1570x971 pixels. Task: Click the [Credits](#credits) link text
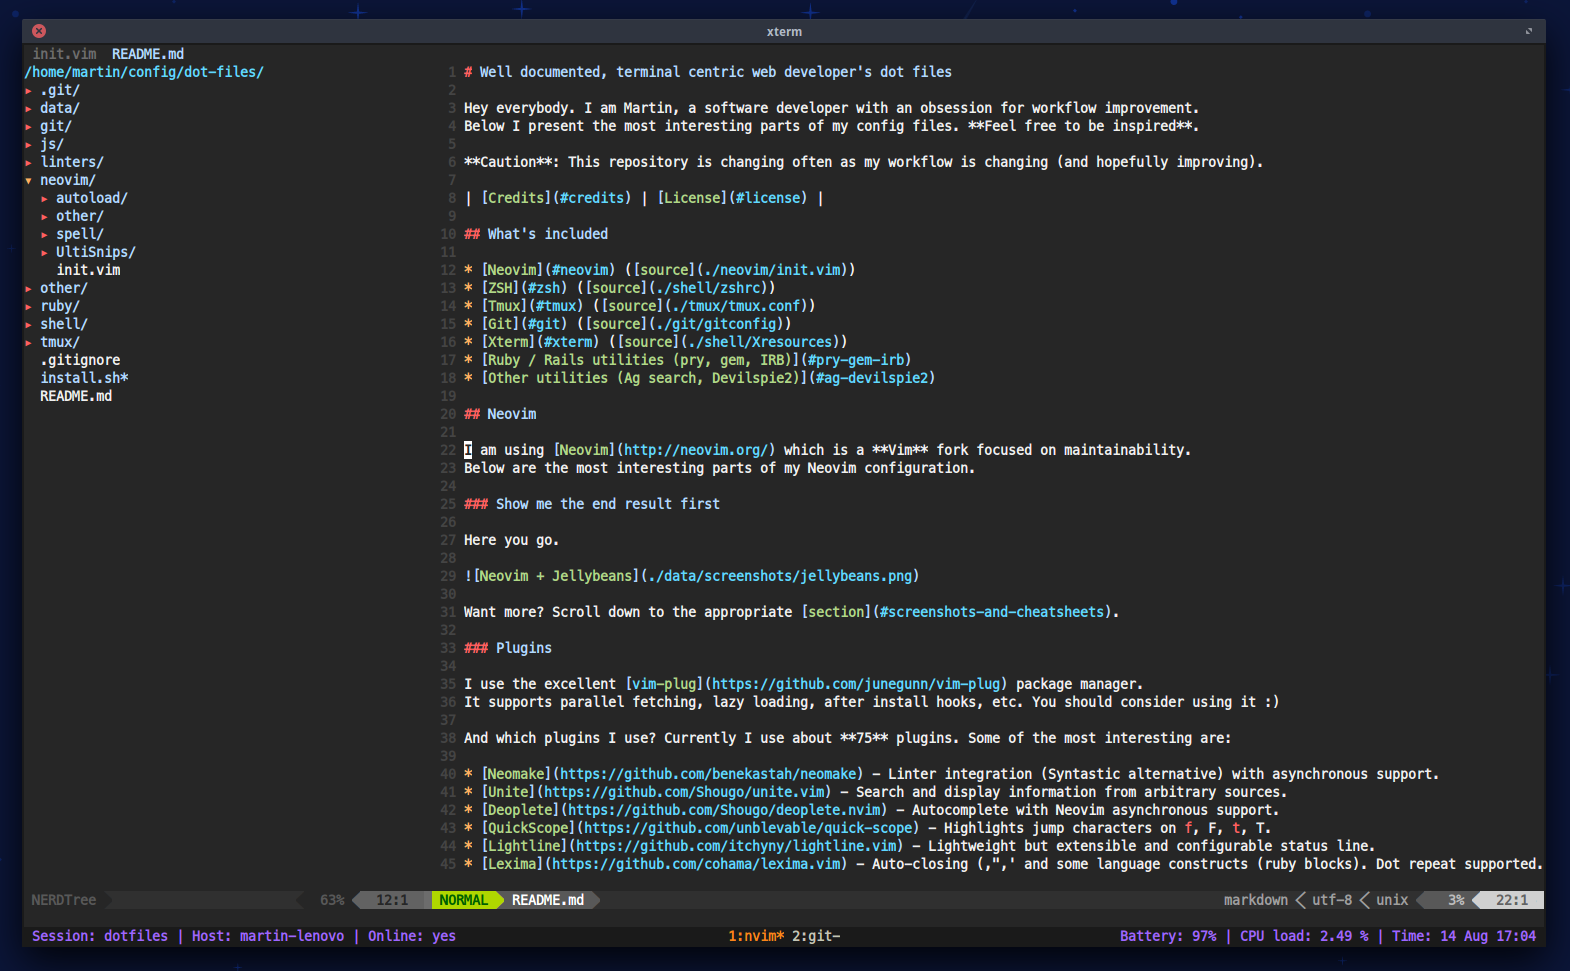coord(556,198)
